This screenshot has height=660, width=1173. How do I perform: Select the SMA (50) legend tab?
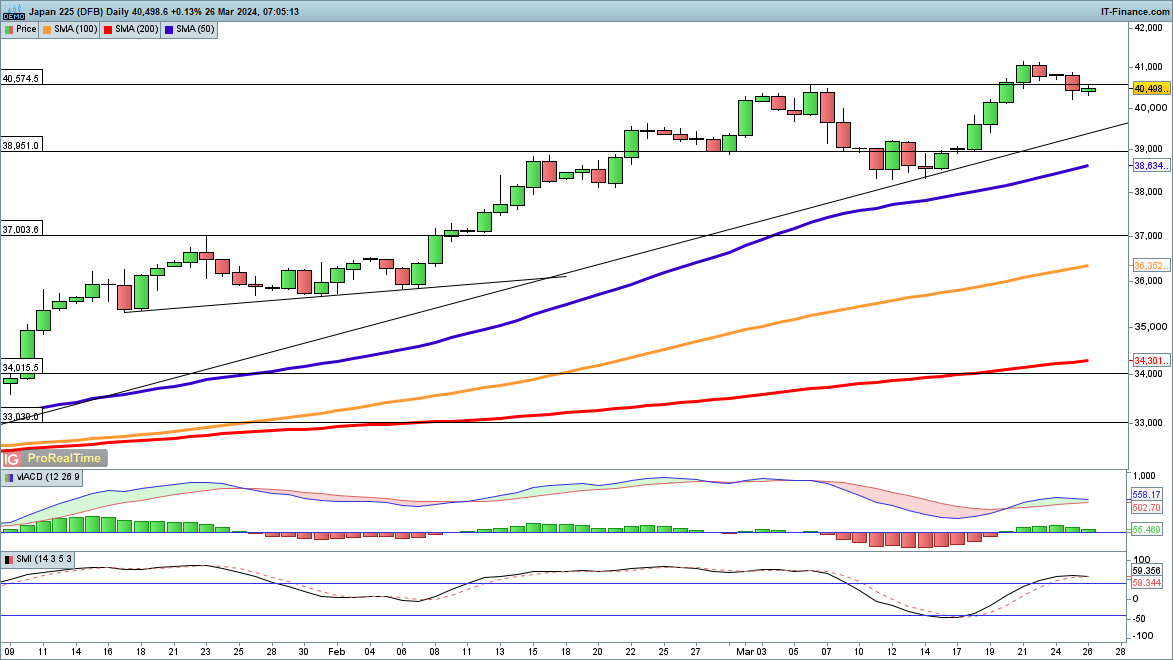click(195, 30)
